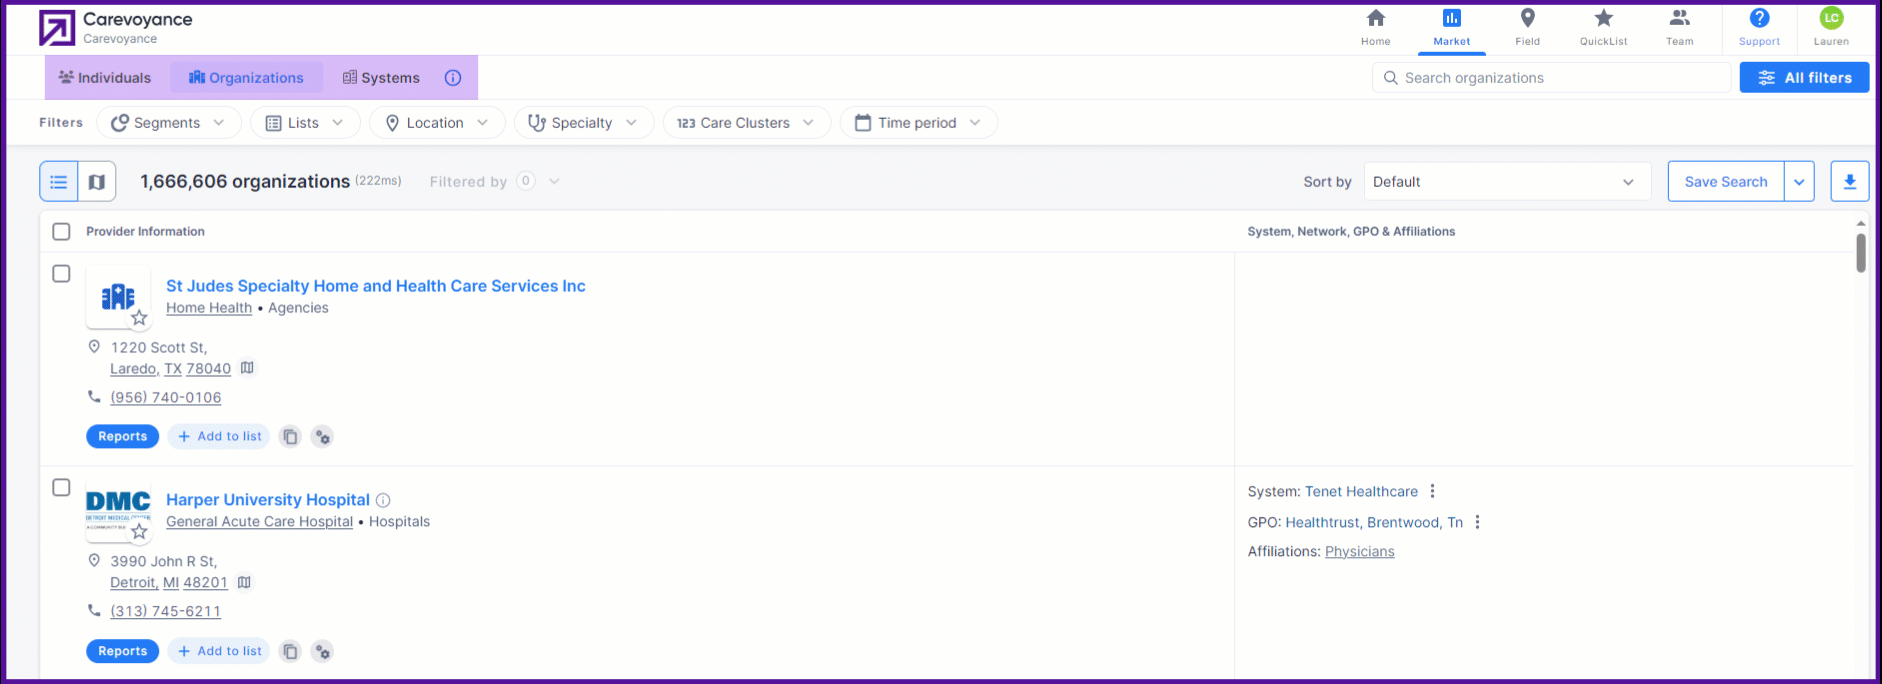Click the Filtered by count badge
The height and width of the screenshot is (684, 1882).
[x=526, y=181]
